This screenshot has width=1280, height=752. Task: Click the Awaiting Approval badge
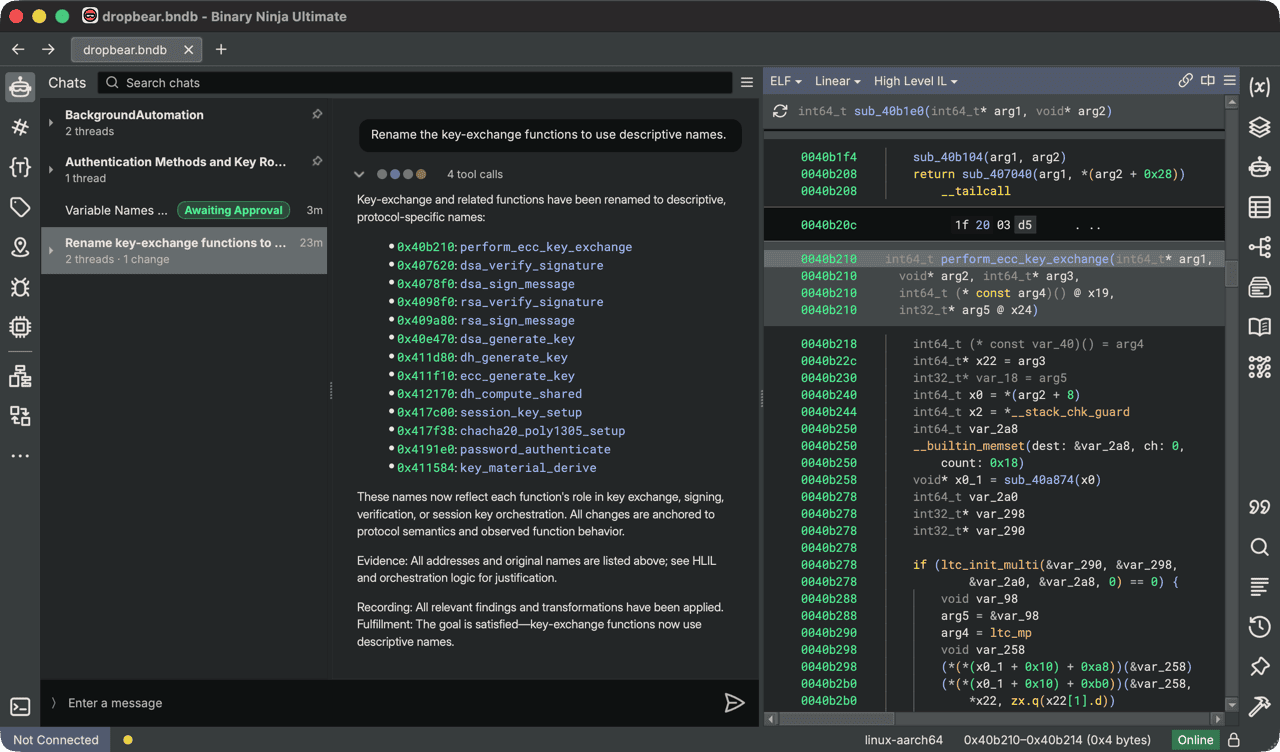pos(234,210)
